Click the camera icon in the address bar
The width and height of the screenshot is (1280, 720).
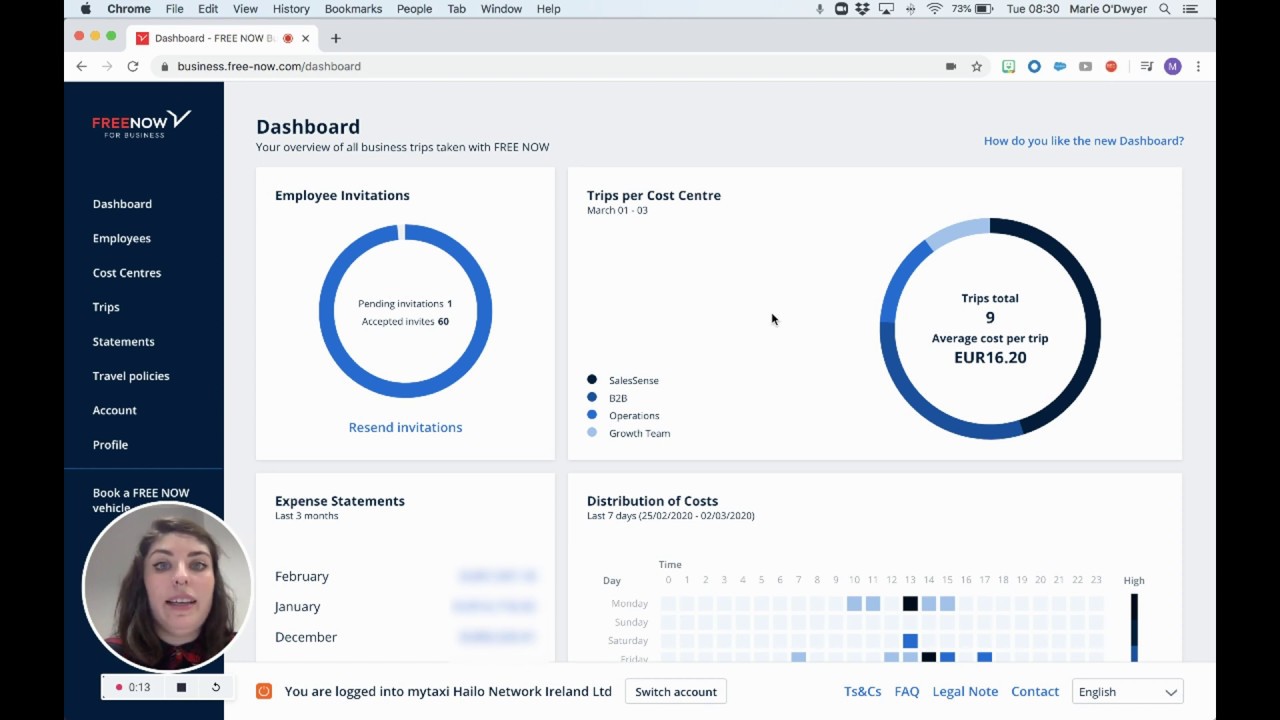[x=951, y=66]
